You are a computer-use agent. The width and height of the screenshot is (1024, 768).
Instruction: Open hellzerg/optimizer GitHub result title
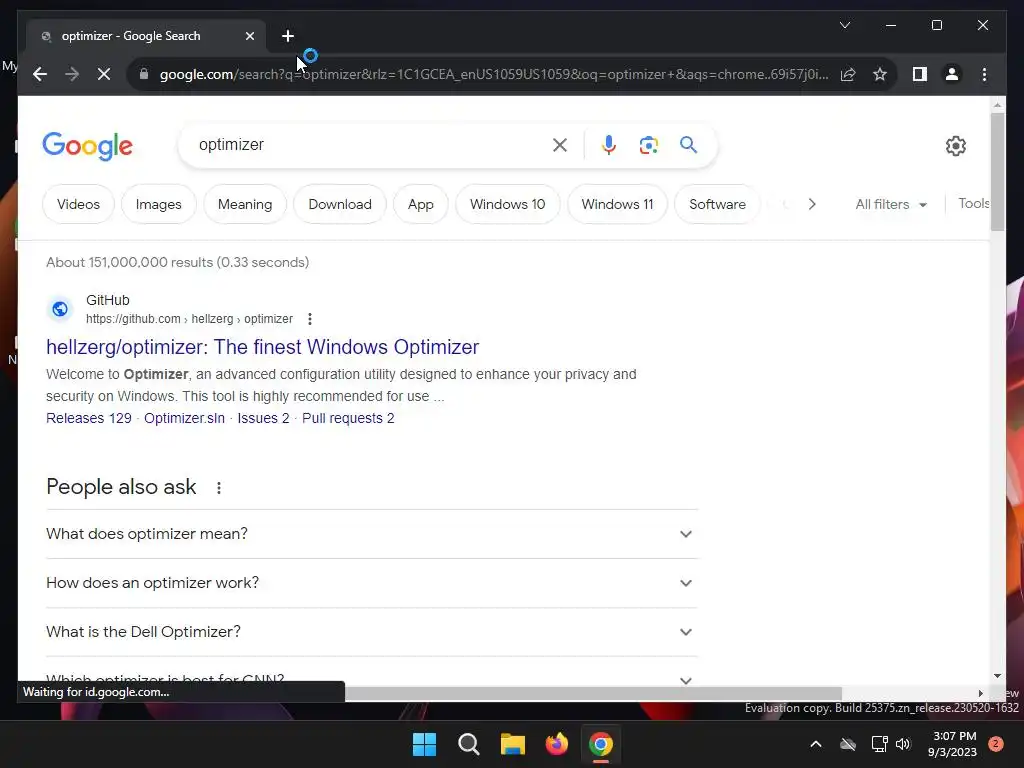pyautogui.click(x=263, y=347)
